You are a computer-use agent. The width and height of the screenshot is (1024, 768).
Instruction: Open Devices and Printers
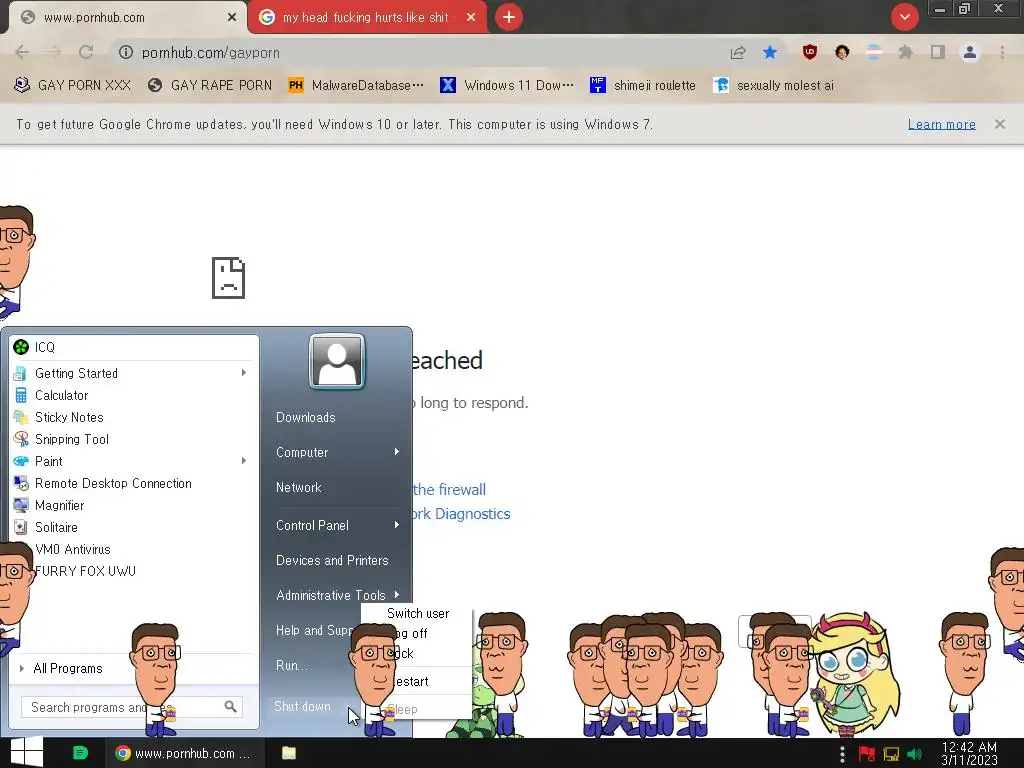(332, 560)
